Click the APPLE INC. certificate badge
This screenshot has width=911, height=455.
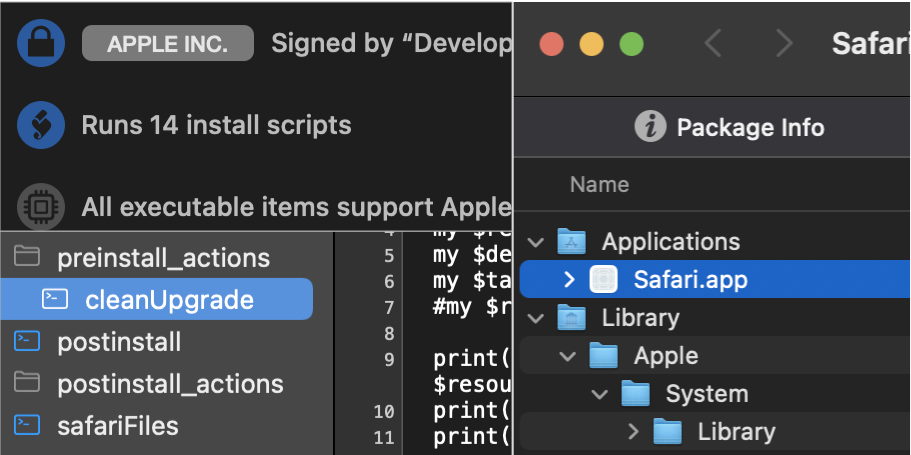[x=168, y=44]
